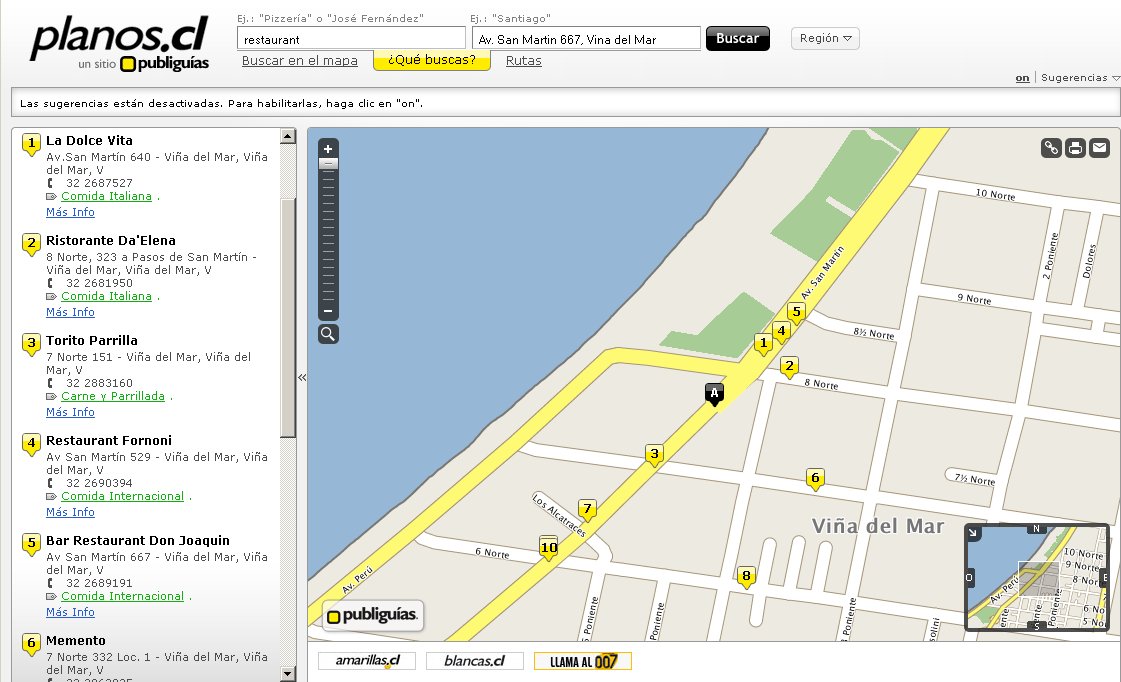Viewport: 1121px width, 682px height.
Task: Visit the blancas.cl banner link
Action: pos(475,661)
